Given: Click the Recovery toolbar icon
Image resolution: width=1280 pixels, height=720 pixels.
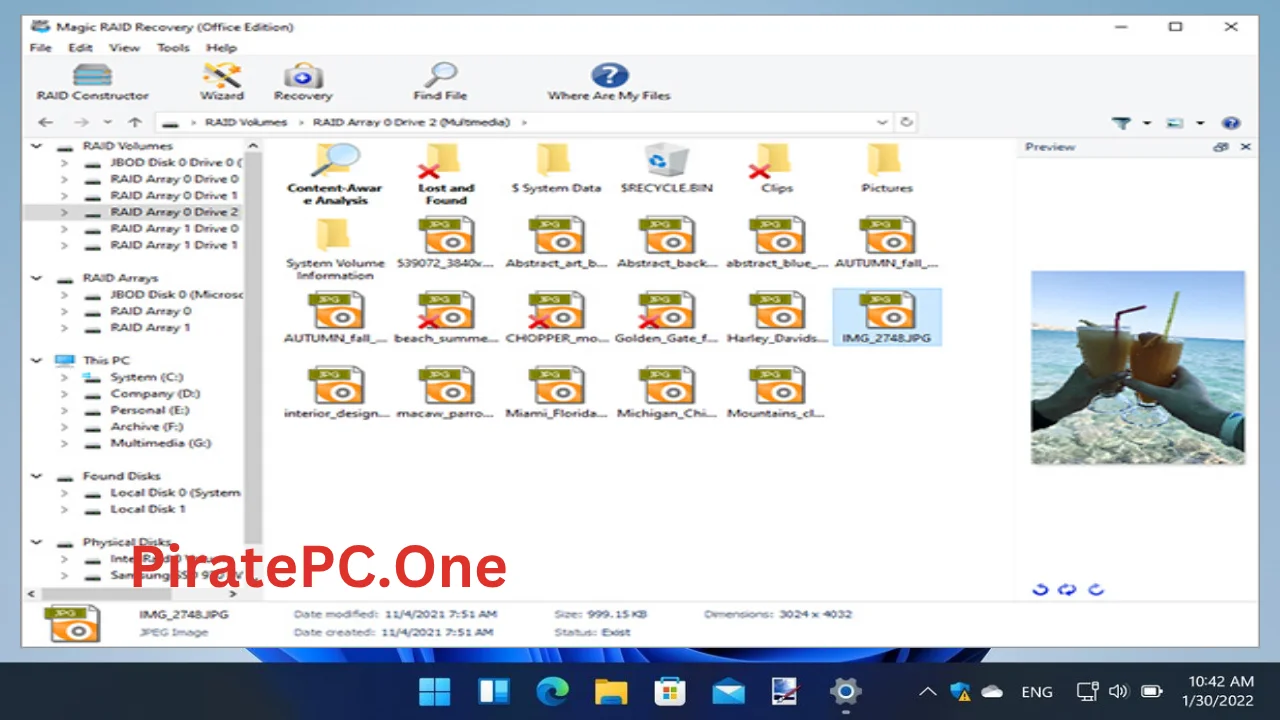Looking at the screenshot, I should click(x=302, y=82).
